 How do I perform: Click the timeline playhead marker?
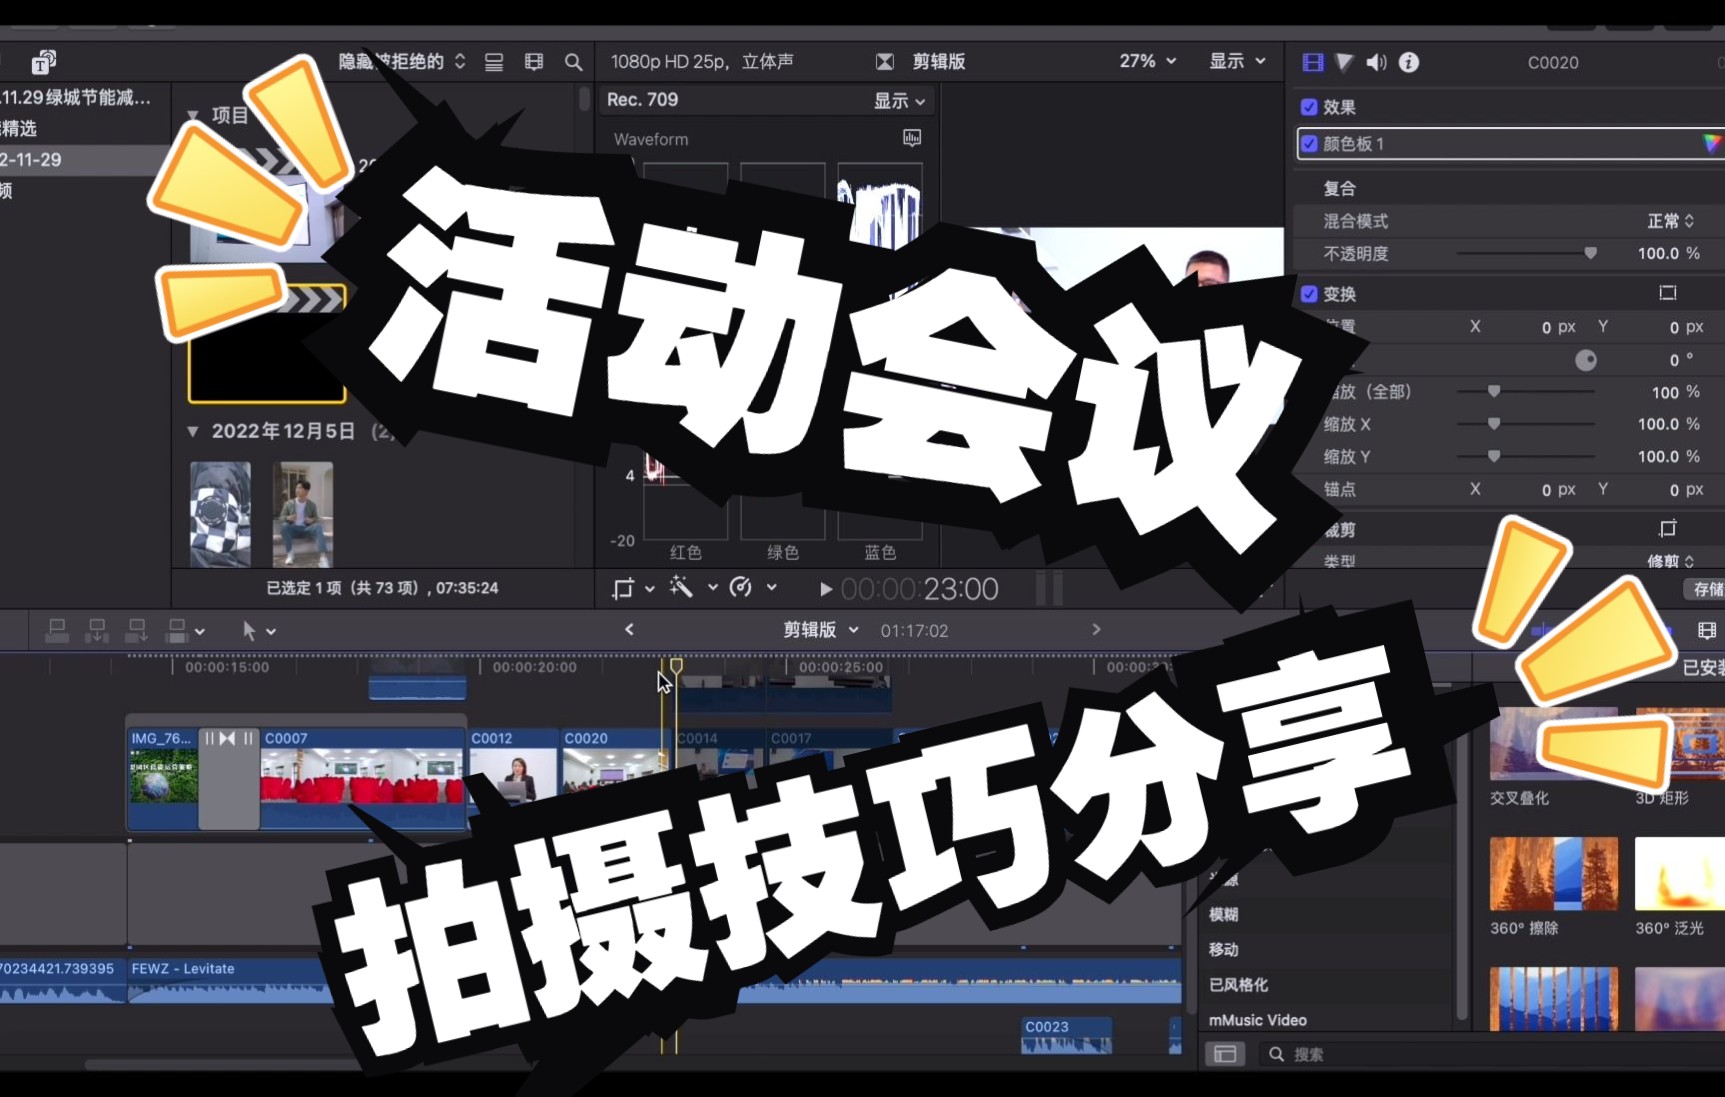[676, 666]
